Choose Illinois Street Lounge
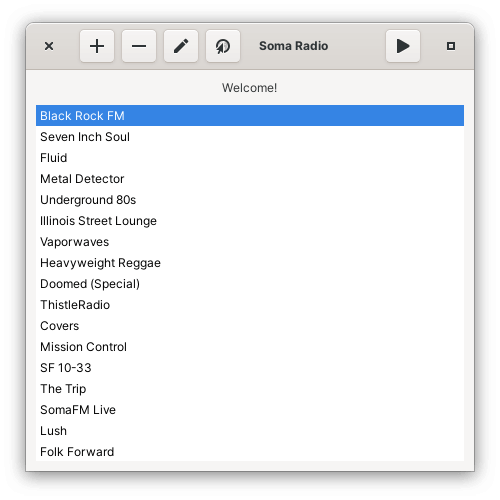The image size is (500, 500). pyautogui.click(x=250, y=221)
